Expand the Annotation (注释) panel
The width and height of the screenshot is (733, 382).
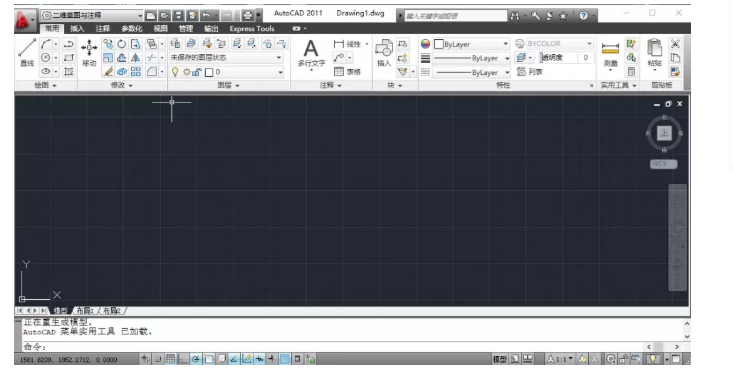click(331, 85)
